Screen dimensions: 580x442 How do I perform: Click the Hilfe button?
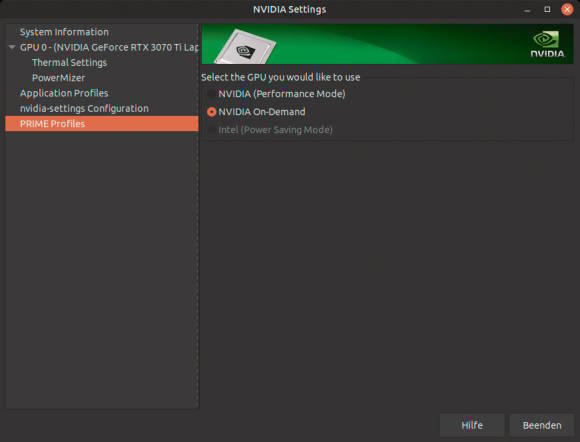(x=472, y=425)
